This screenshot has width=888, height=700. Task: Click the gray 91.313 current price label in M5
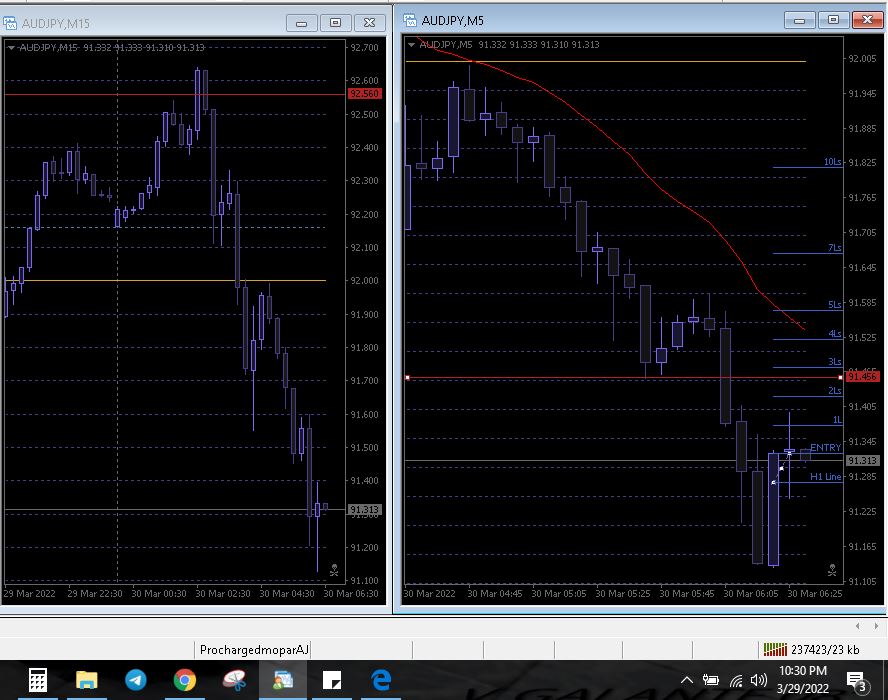coord(863,461)
